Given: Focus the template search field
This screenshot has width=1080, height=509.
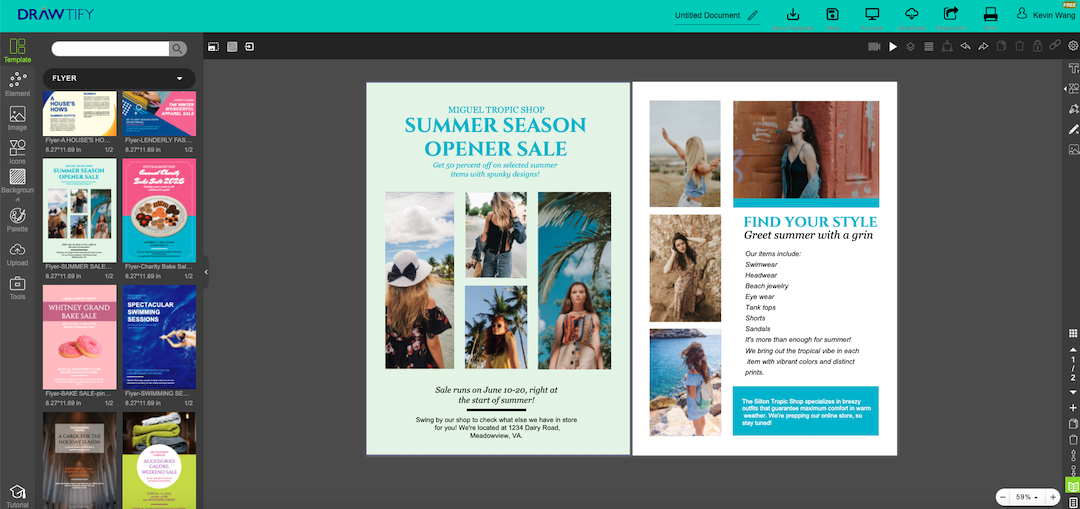Looking at the screenshot, I should tap(110, 48).
